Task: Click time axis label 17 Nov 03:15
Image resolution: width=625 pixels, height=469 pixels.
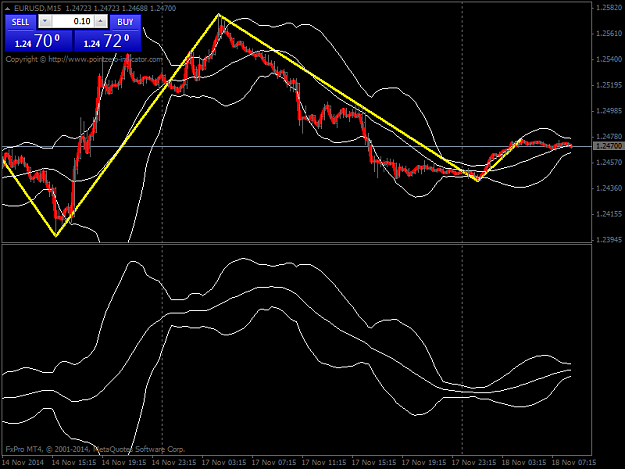Action: (x=224, y=463)
